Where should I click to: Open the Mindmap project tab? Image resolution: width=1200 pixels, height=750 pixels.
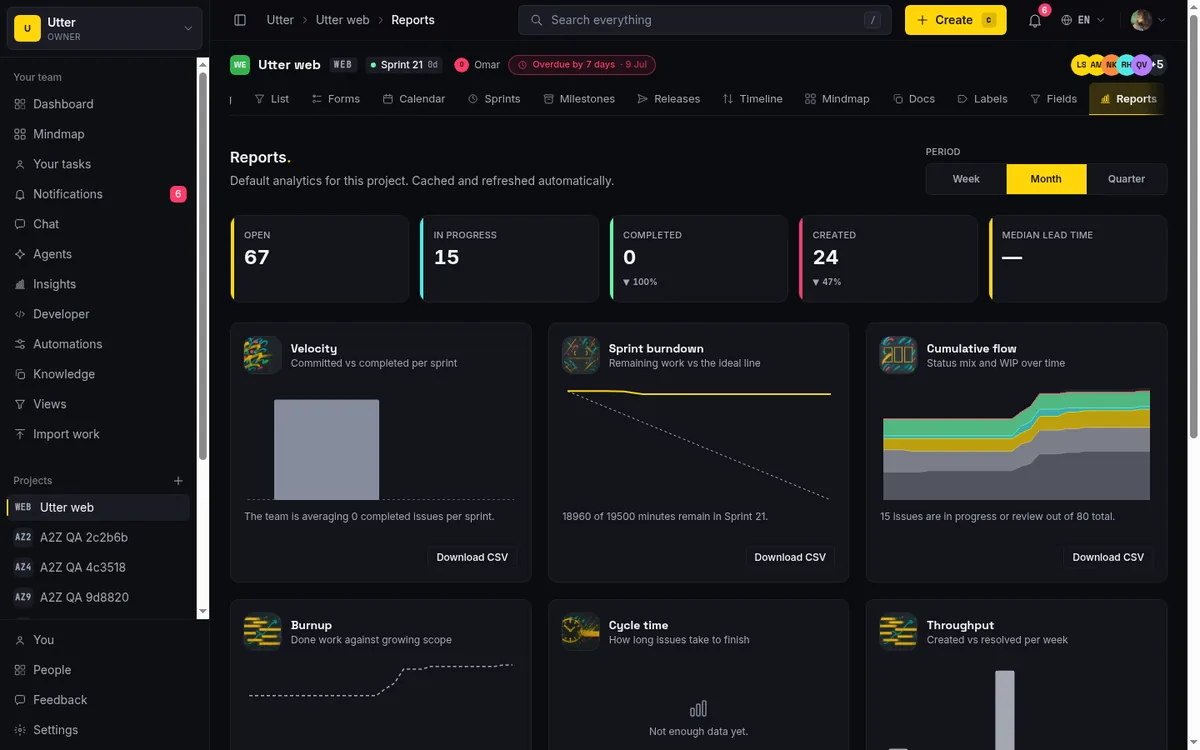click(837, 99)
